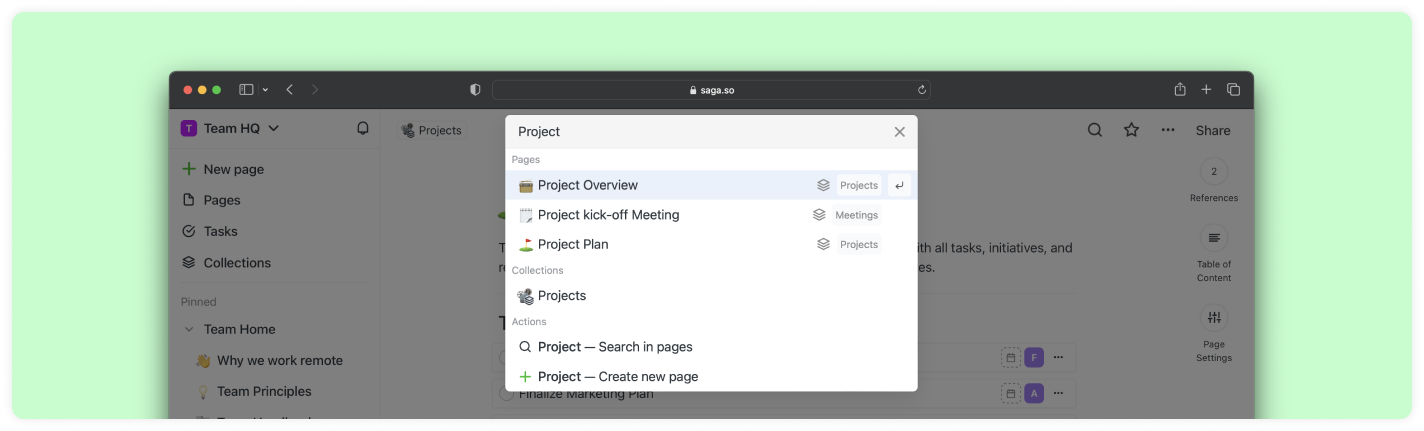Show the page References count

coord(1214,172)
